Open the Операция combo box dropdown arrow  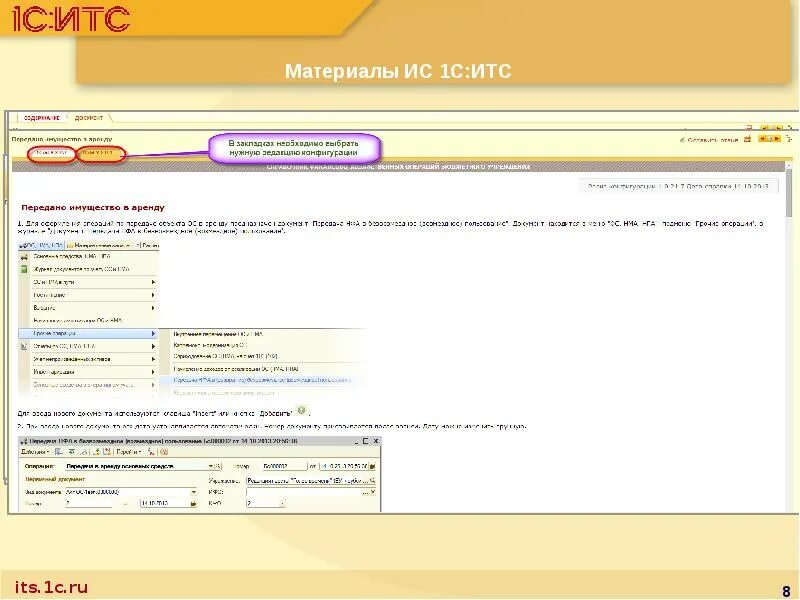click(x=211, y=466)
